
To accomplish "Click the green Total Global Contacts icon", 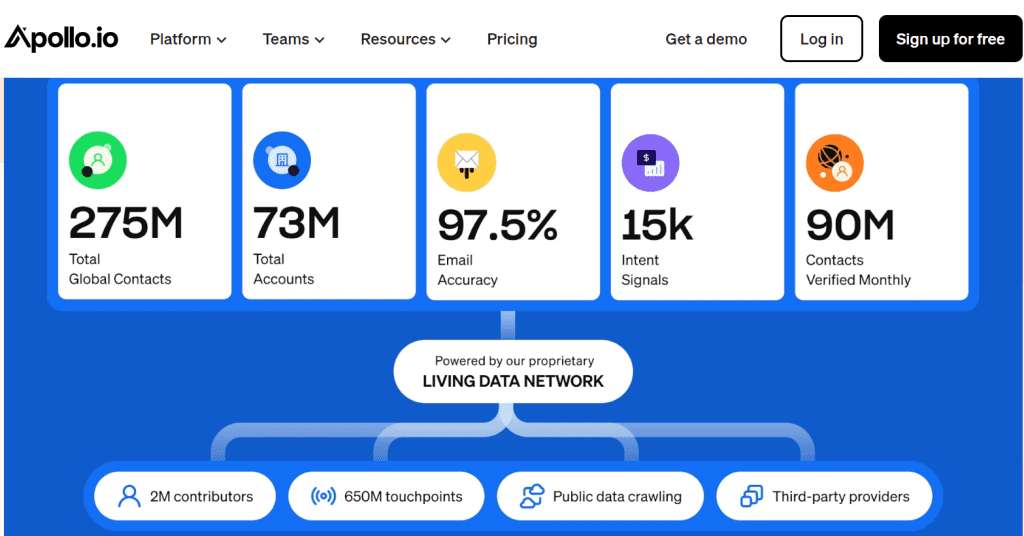I will 98,161.
